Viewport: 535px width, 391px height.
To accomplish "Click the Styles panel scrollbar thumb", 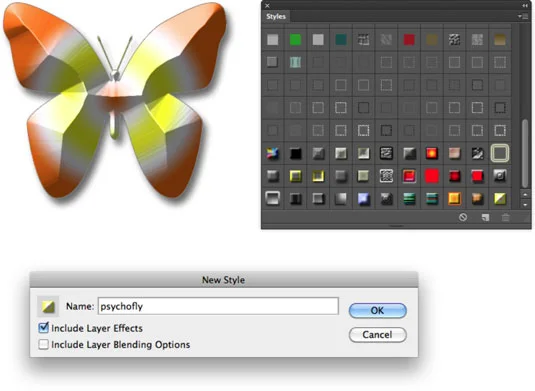I will [x=525, y=154].
